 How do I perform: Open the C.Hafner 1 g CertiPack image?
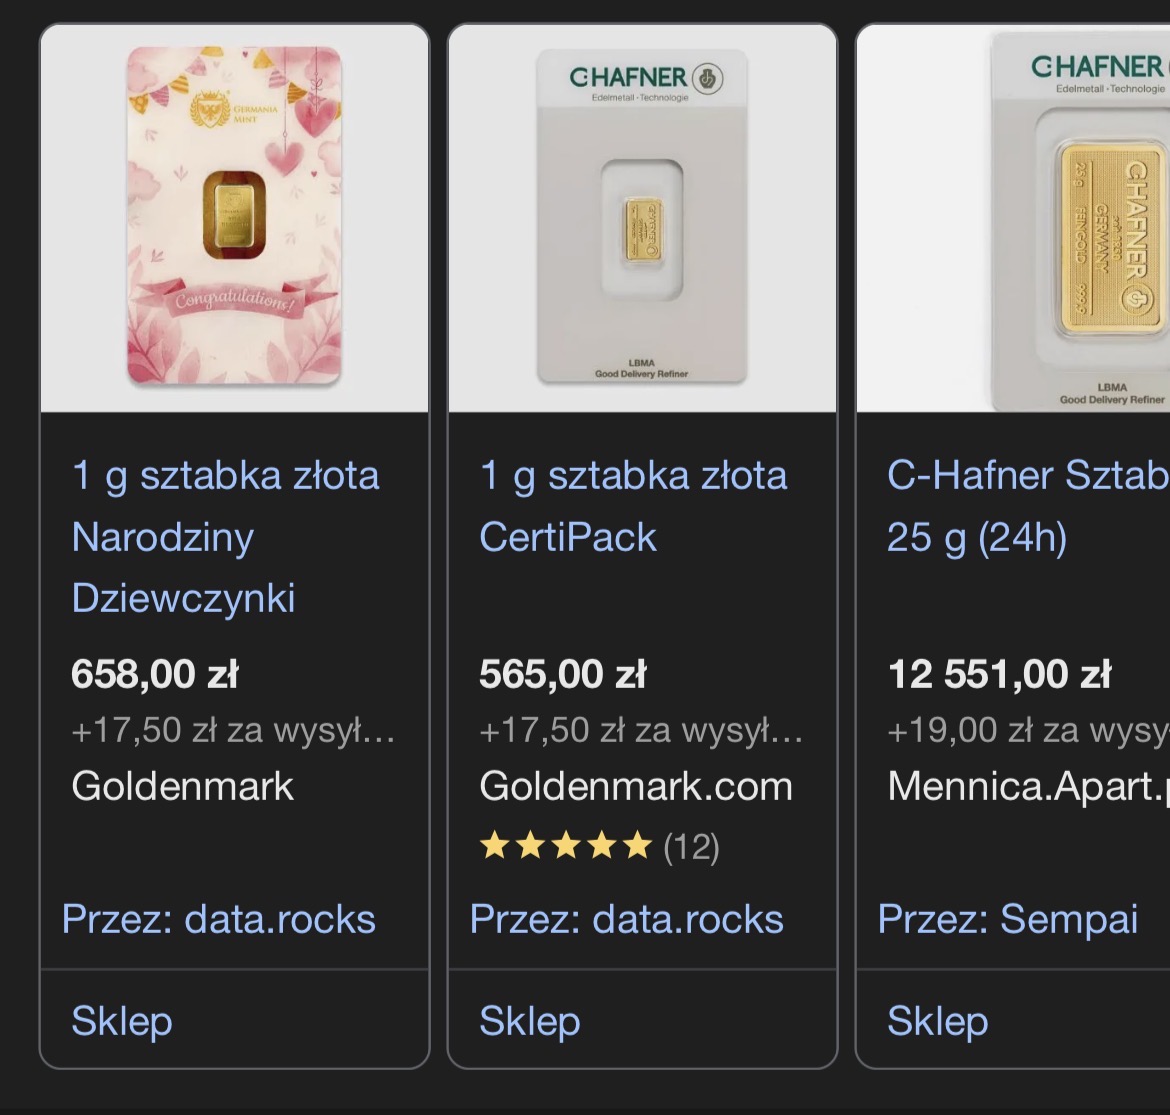(642, 216)
